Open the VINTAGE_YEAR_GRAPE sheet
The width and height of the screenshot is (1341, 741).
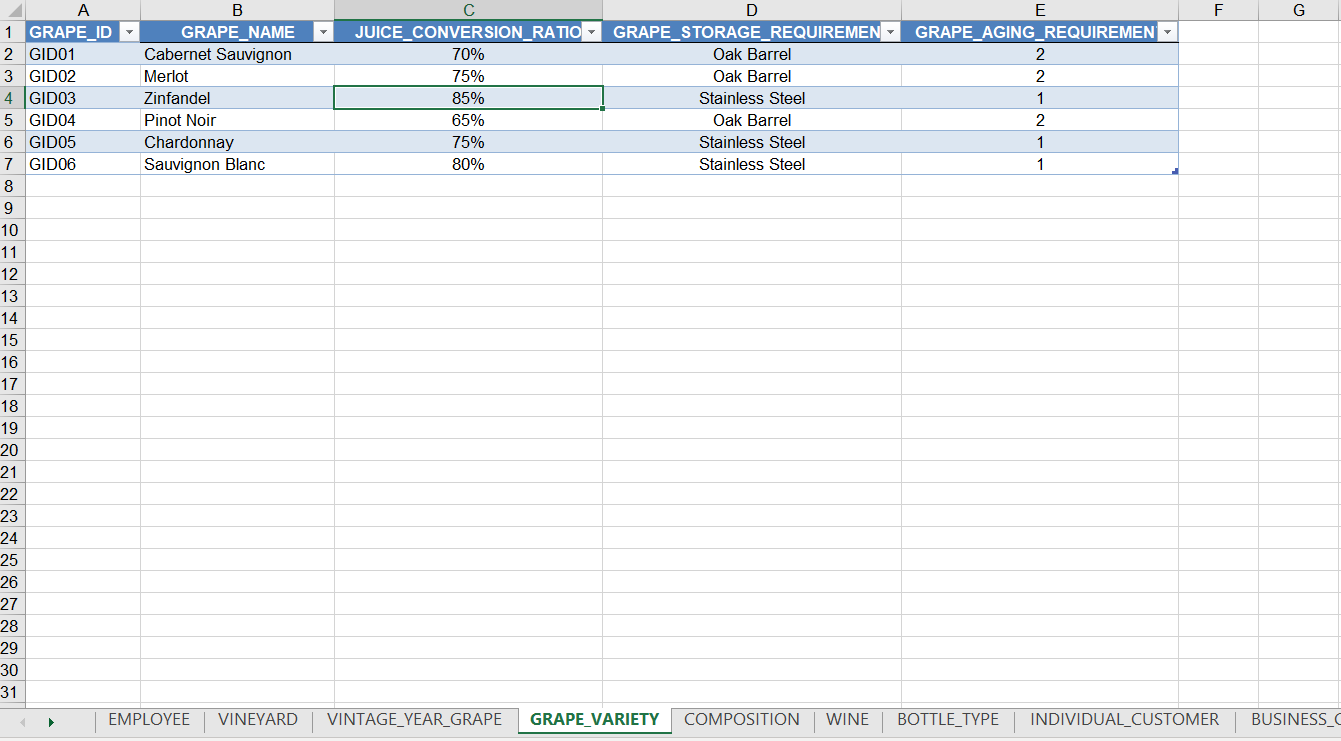coord(415,719)
